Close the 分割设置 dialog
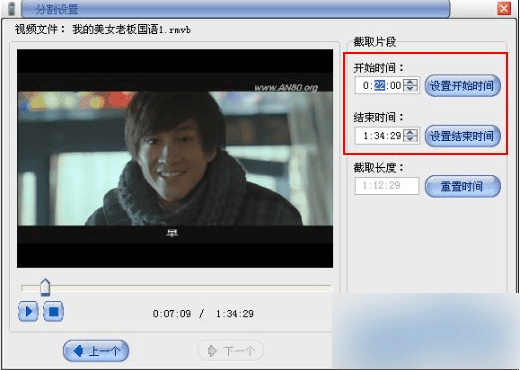 [504, 9]
